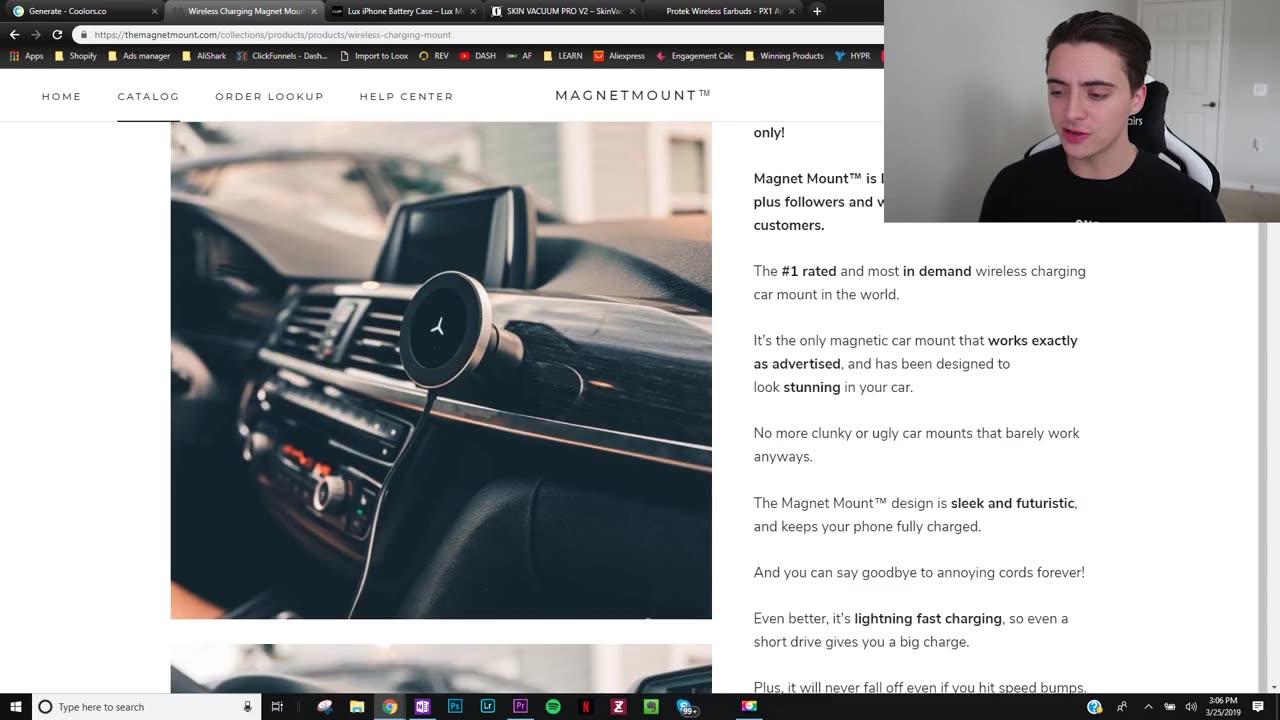
Task: Open the DASH YouTube bookmark
Action: click(x=478, y=56)
